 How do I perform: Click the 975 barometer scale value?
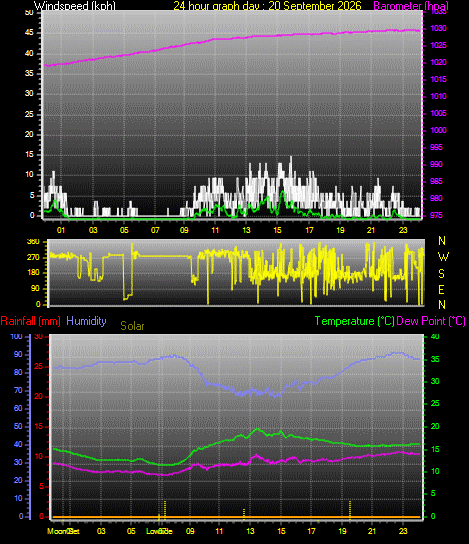click(436, 215)
